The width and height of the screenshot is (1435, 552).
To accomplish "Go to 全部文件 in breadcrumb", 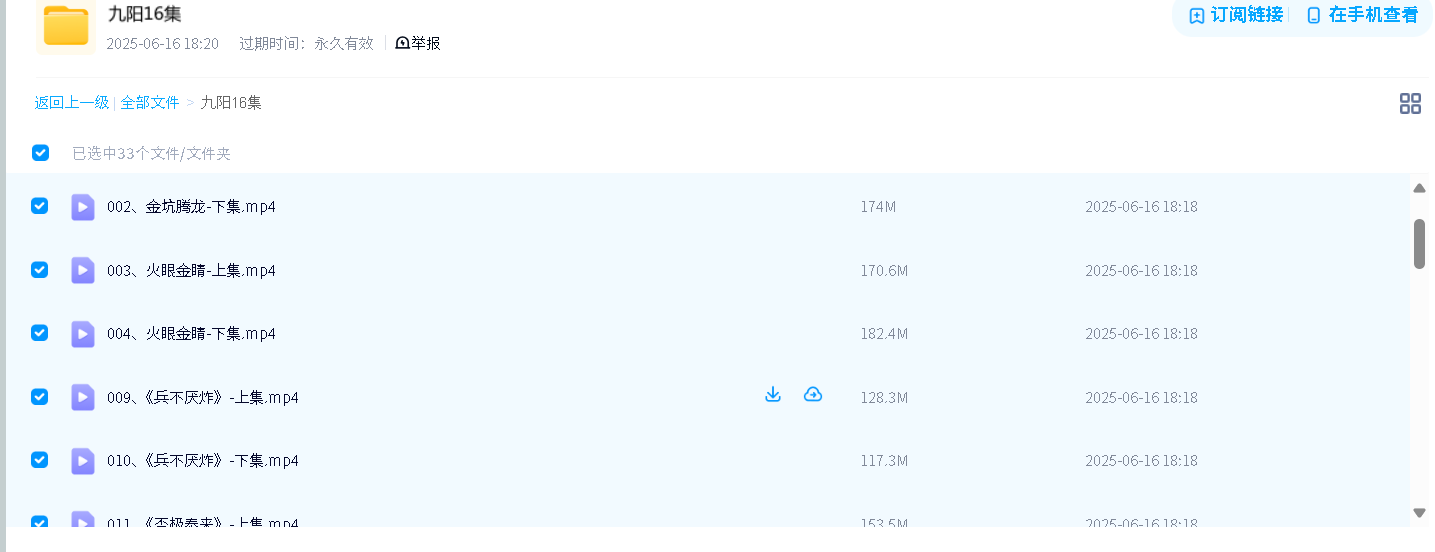I will click(x=150, y=102).
